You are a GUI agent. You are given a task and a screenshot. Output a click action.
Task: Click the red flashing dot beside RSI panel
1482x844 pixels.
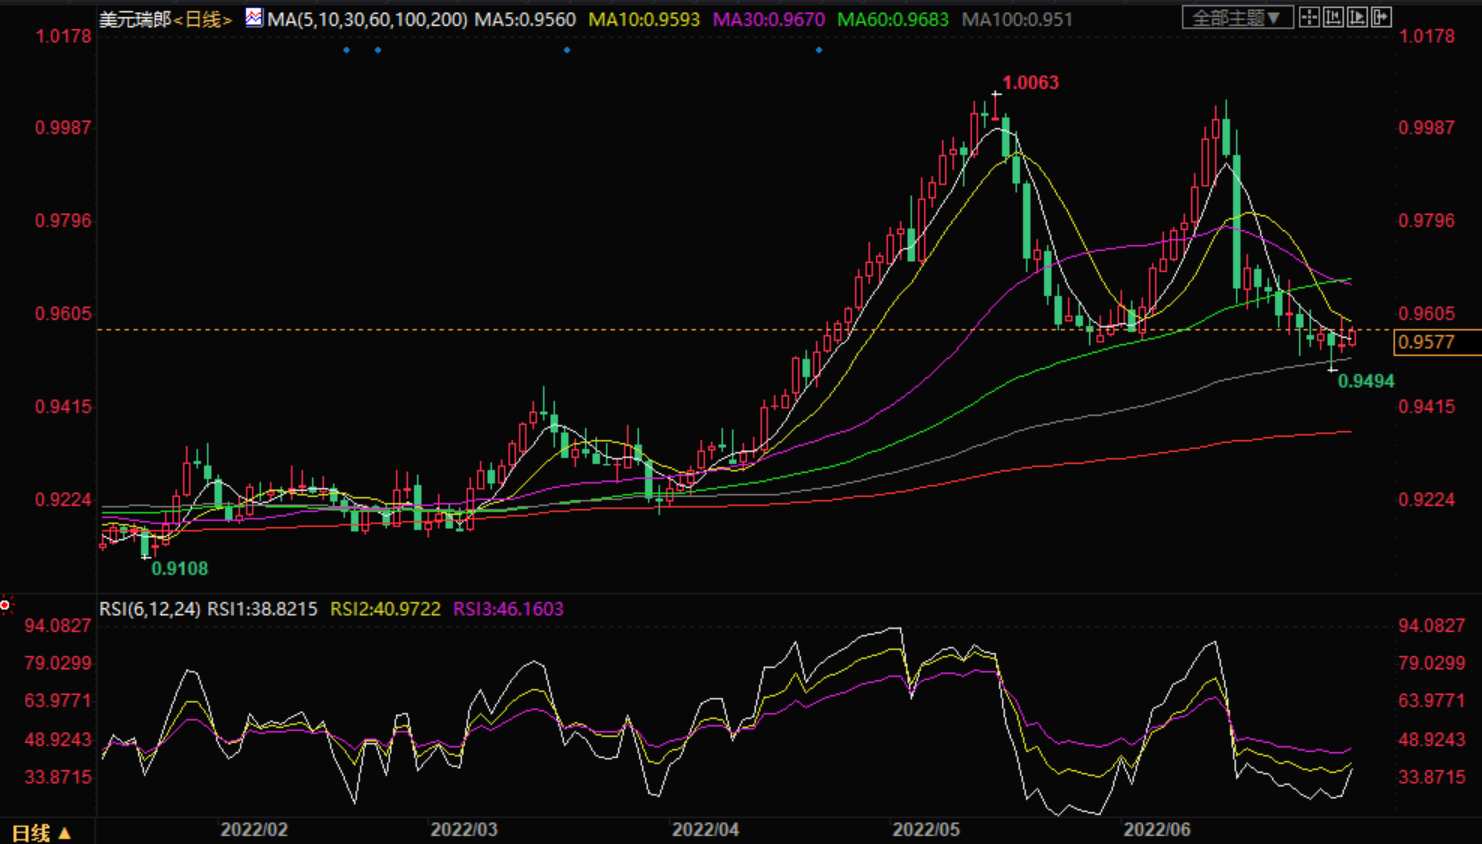coord(5,605)
